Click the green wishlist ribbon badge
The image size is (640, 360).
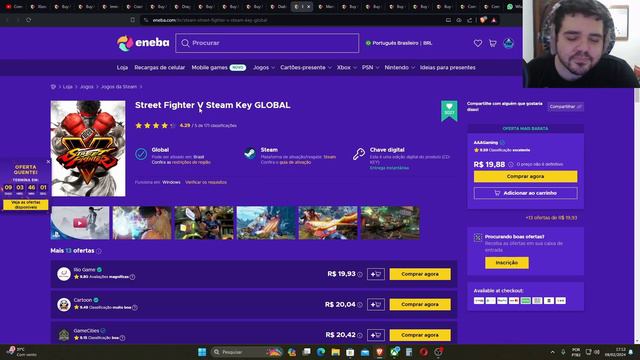pyautogui.click(x=449, y=111)
